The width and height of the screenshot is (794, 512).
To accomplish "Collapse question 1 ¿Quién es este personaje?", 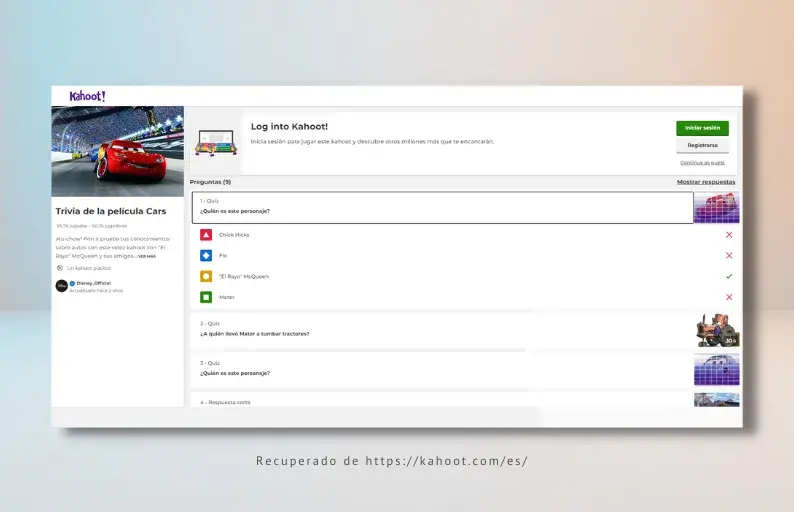I will point(441,207).
